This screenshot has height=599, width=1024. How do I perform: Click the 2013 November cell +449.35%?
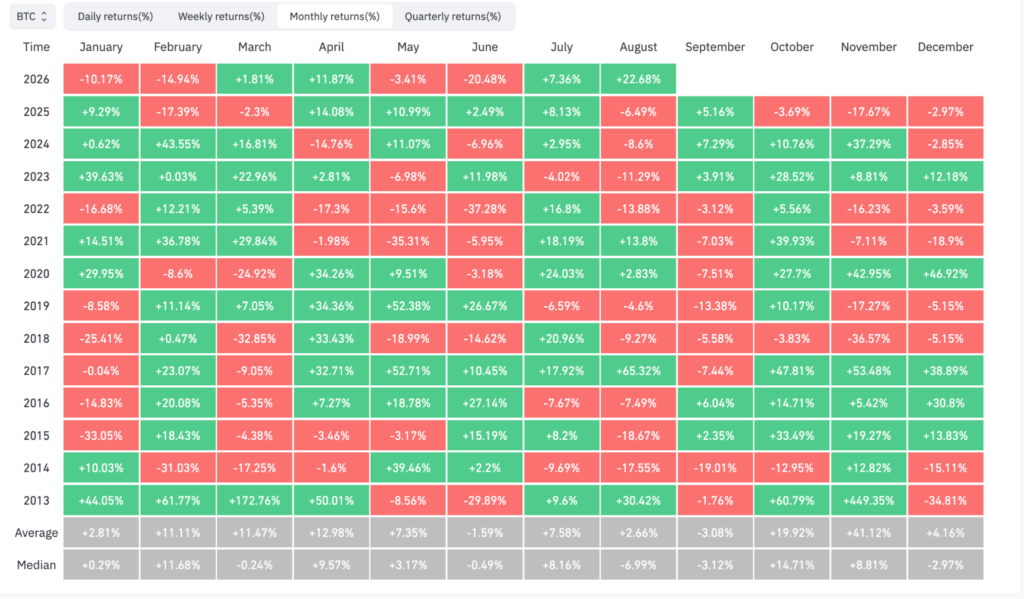pos(869,500)
